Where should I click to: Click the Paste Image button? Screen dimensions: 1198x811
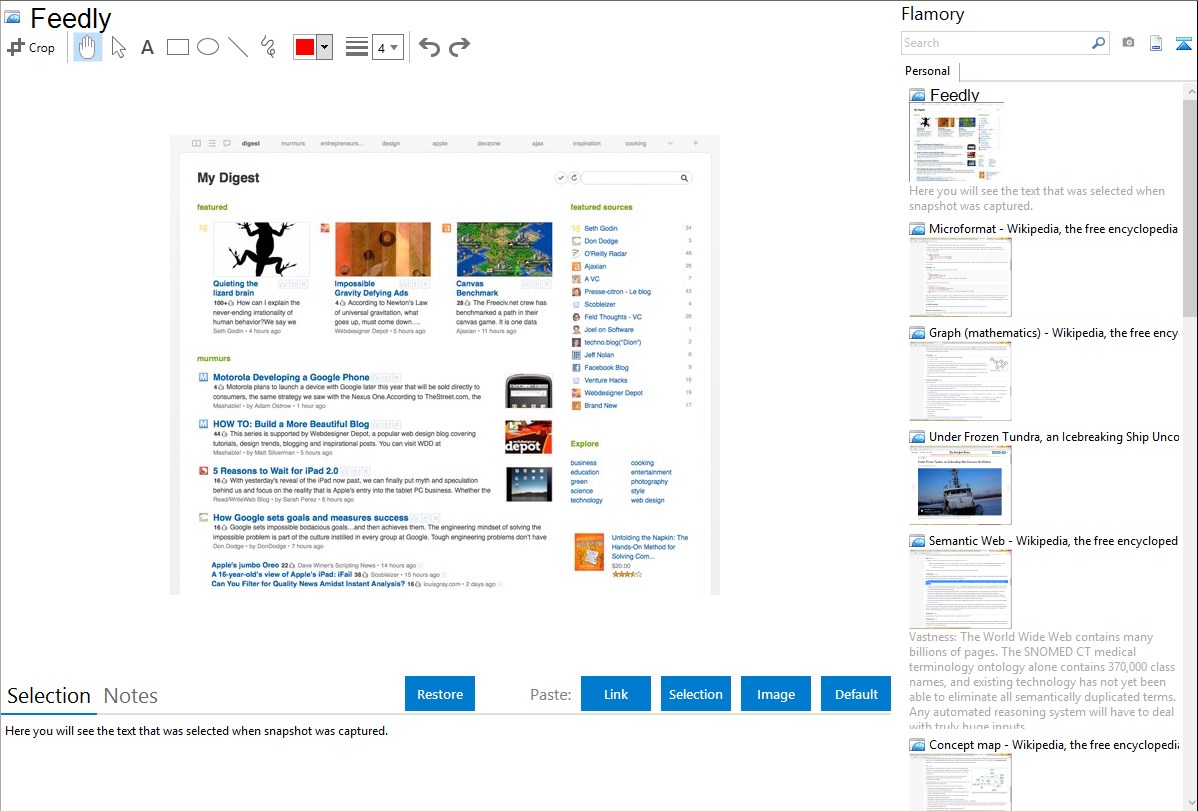tap(775, 694)
